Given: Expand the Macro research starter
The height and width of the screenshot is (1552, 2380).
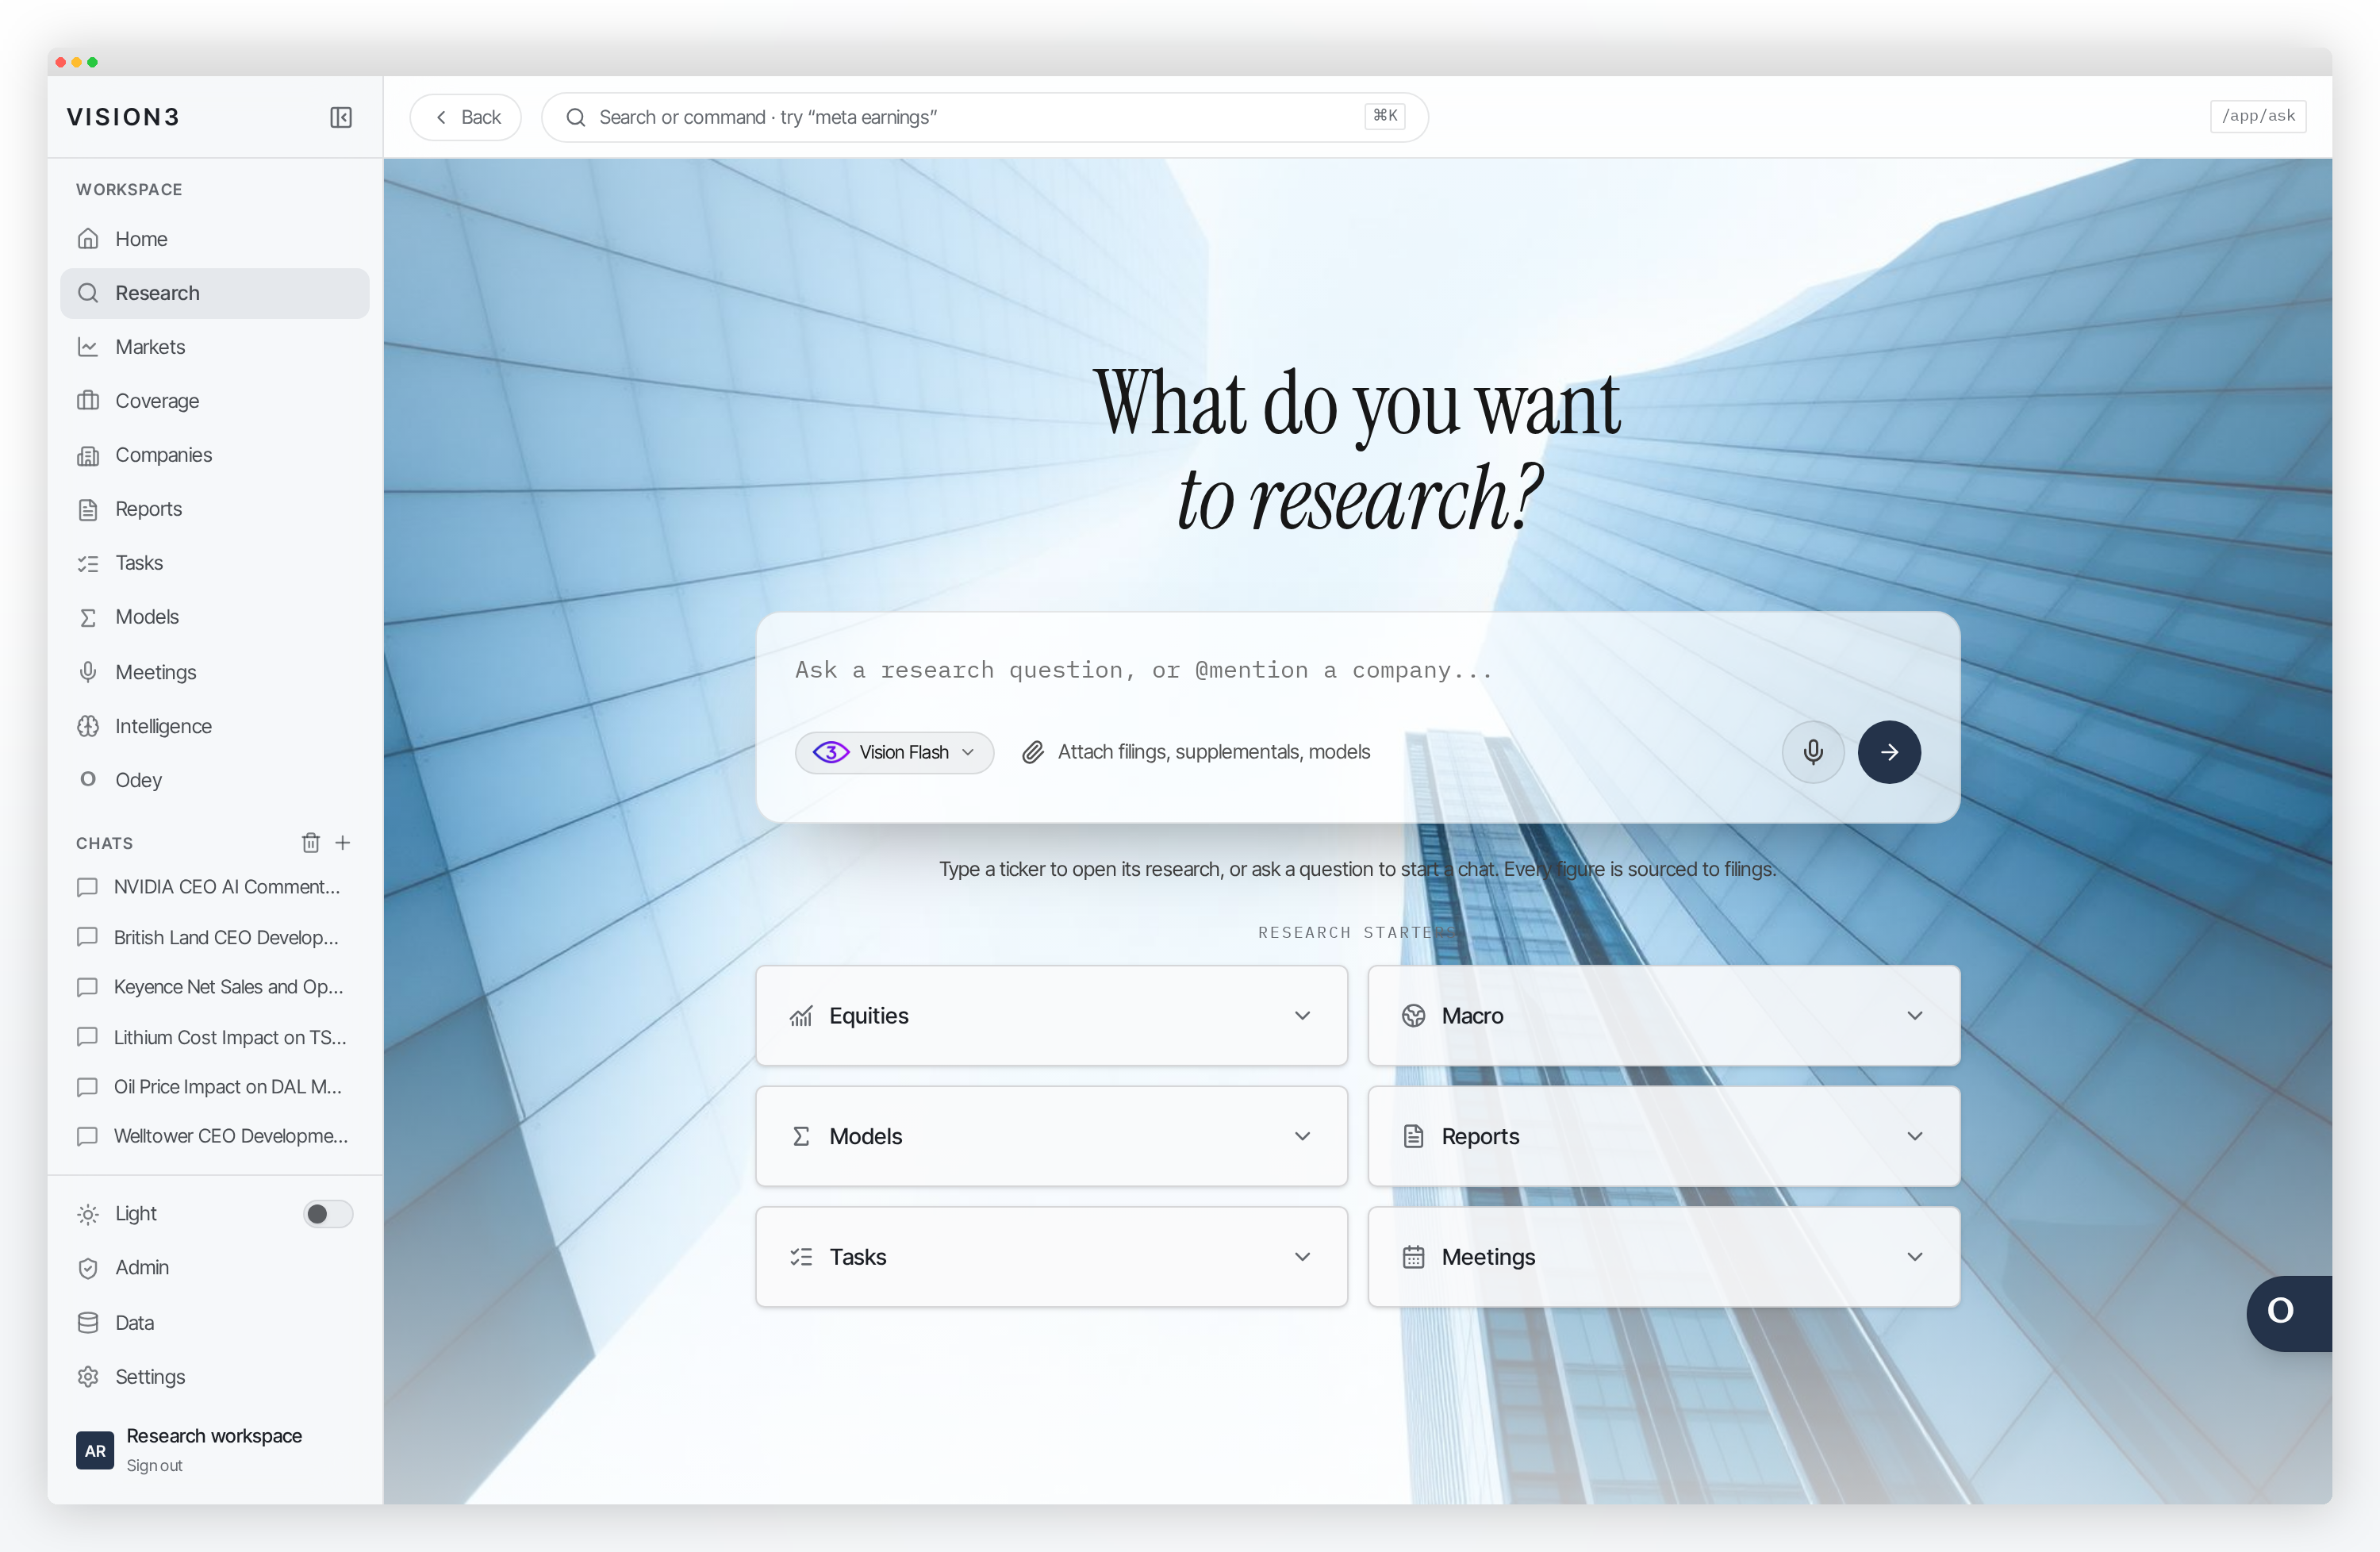Looking at the screenshot, I should coord(1663,1016).
